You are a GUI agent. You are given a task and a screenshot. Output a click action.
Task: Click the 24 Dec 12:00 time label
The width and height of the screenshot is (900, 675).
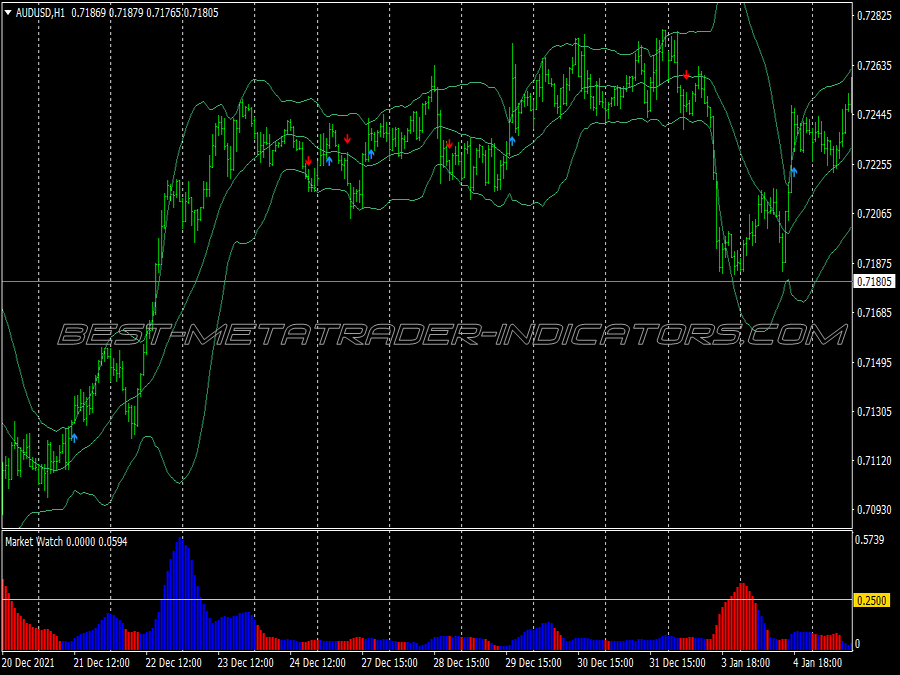pos(317,663)
